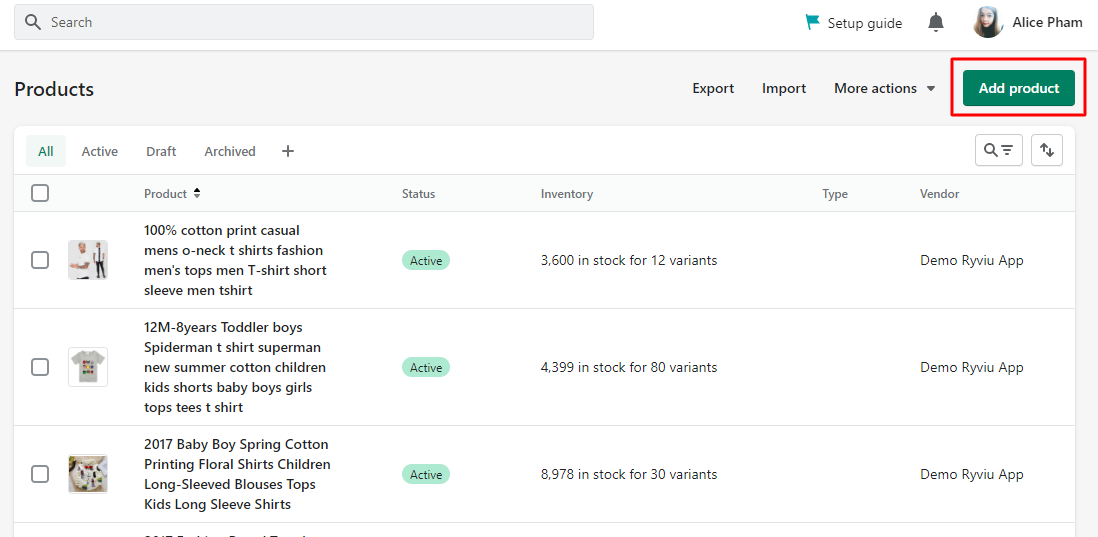Screen dimensions: 1098x537
Task: Click the notifications bell icon
Action: [x=936, y=23]
